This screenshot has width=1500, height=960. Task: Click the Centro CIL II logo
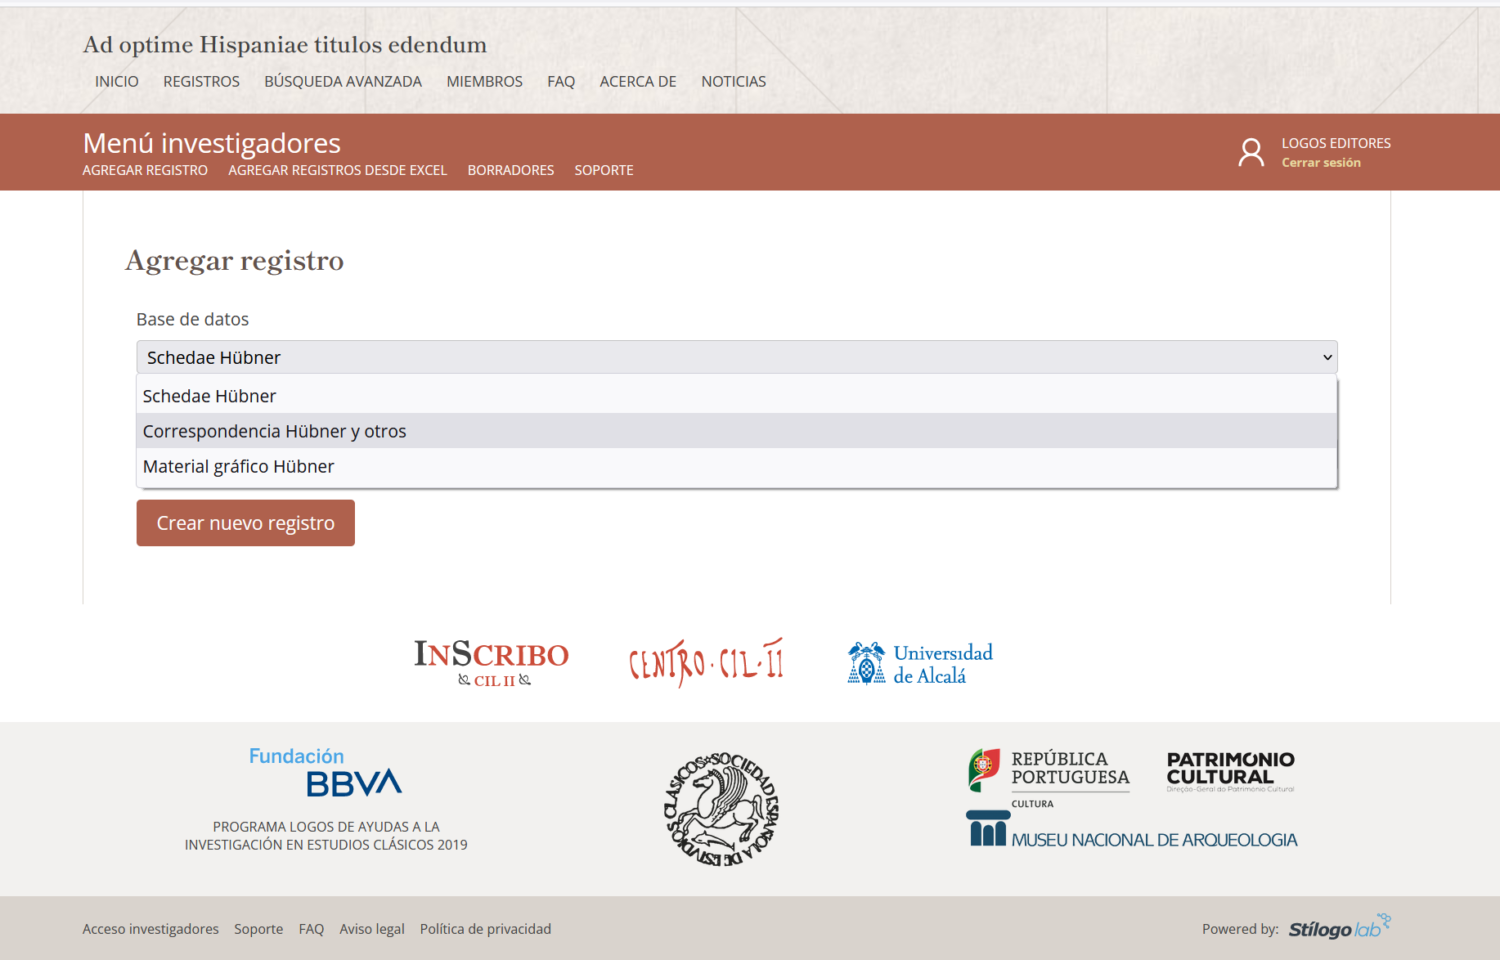[705, 661]
